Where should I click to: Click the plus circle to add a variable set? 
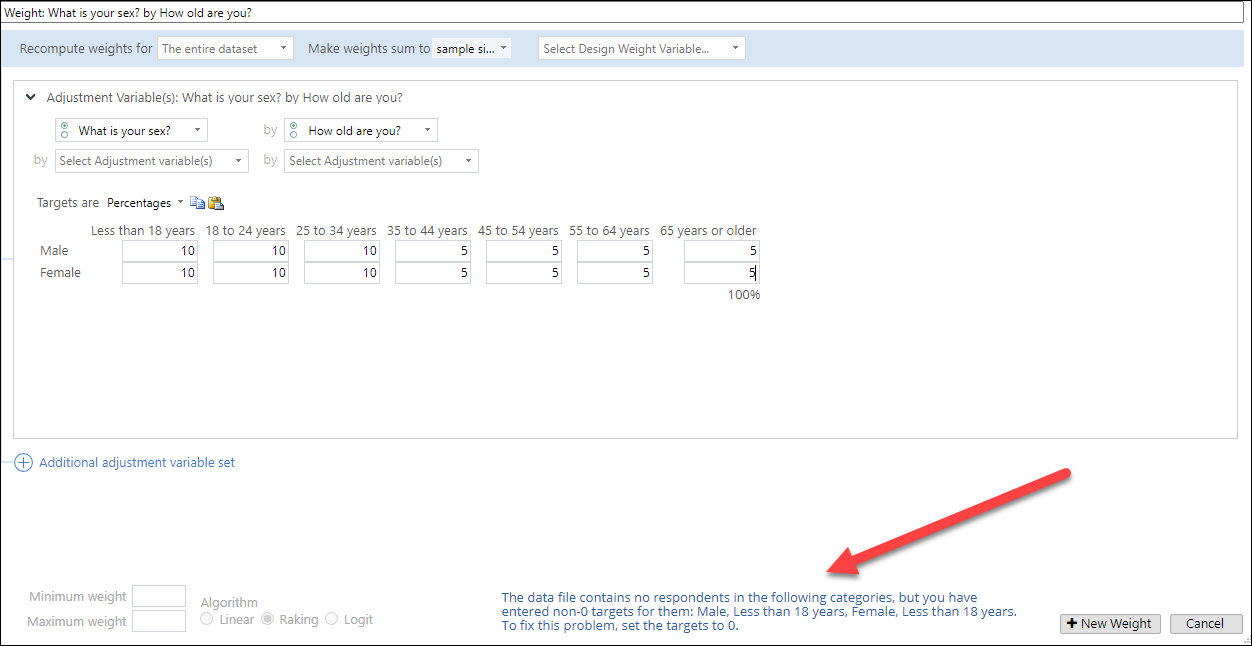23,463
